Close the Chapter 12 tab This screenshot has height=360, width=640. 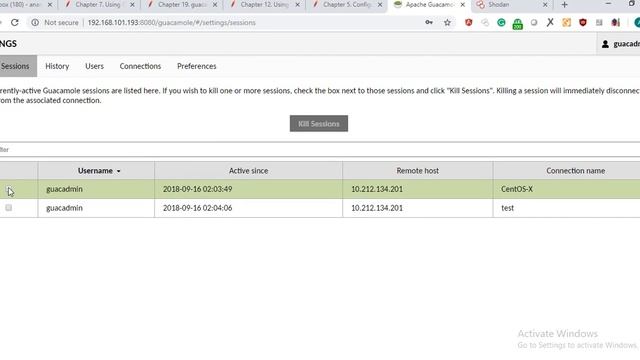point(297,5)
